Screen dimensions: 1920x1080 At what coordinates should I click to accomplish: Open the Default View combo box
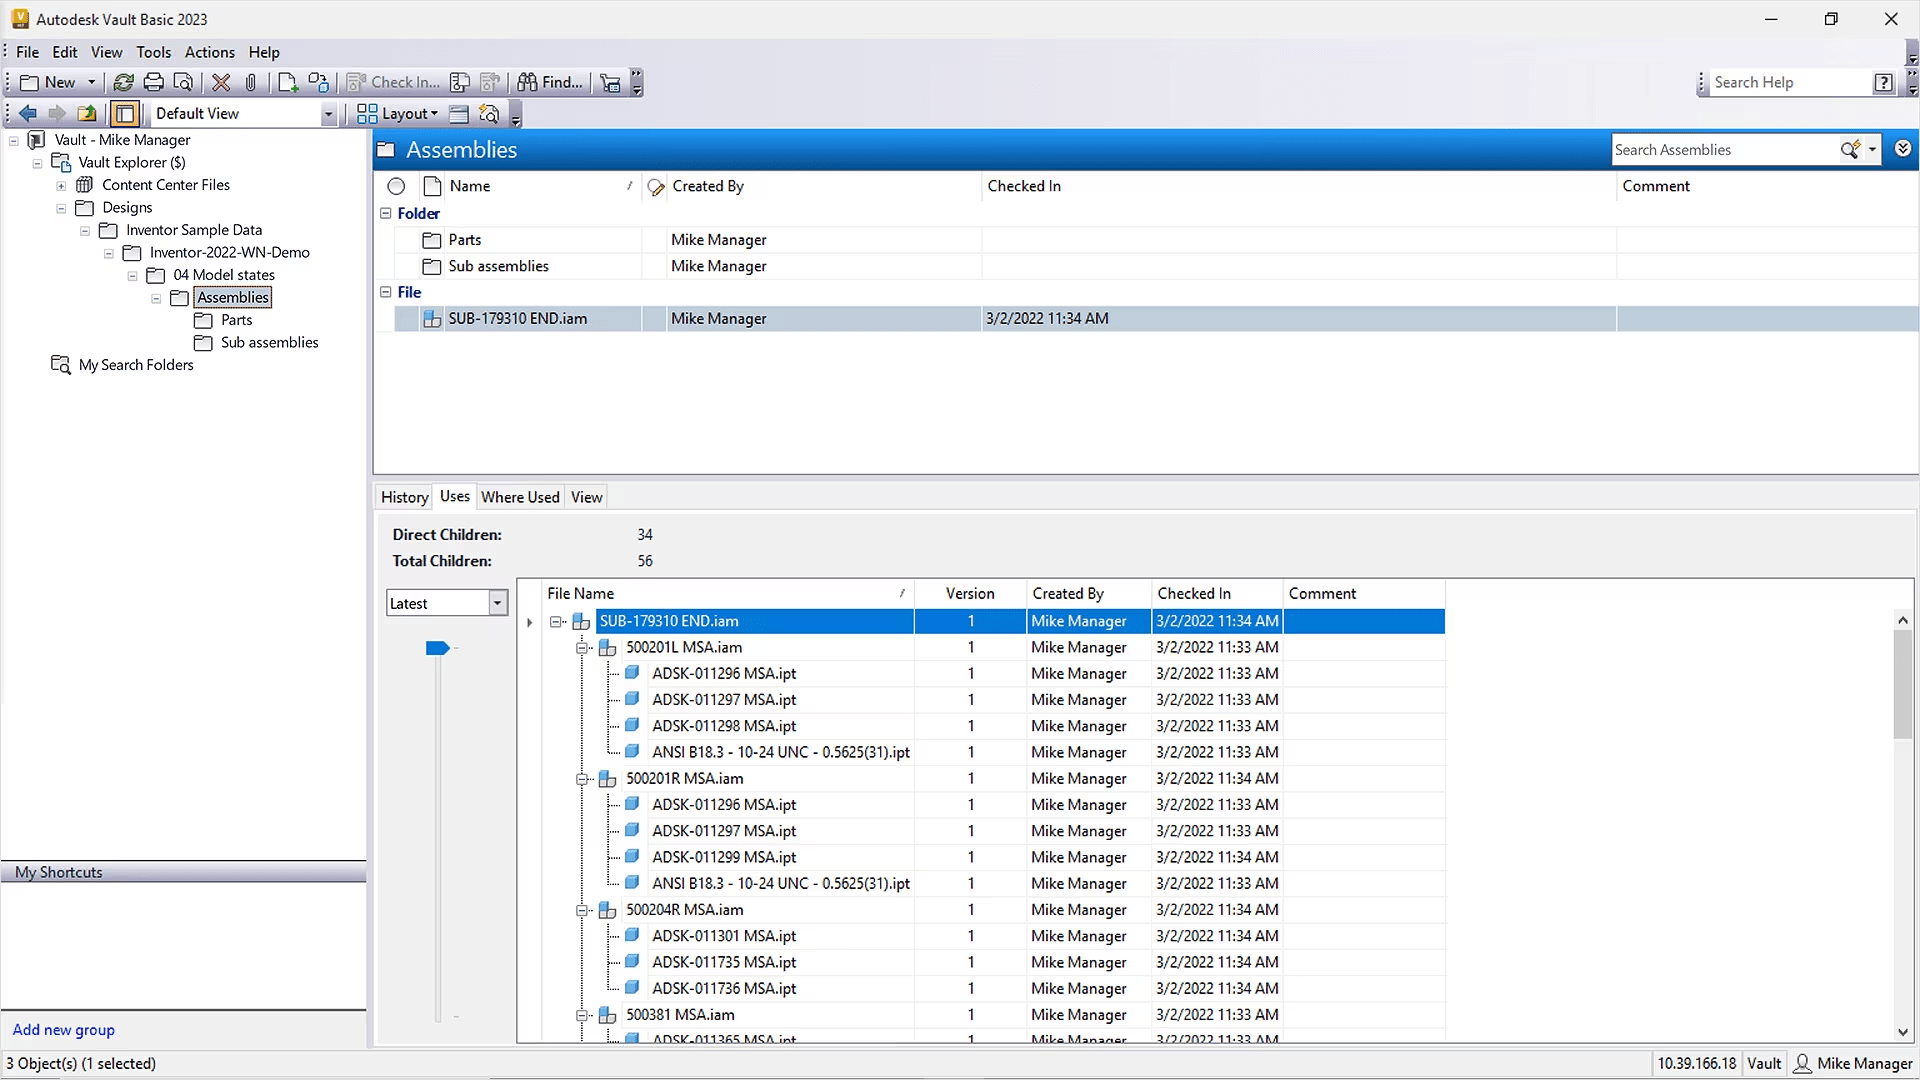(328, 113)
